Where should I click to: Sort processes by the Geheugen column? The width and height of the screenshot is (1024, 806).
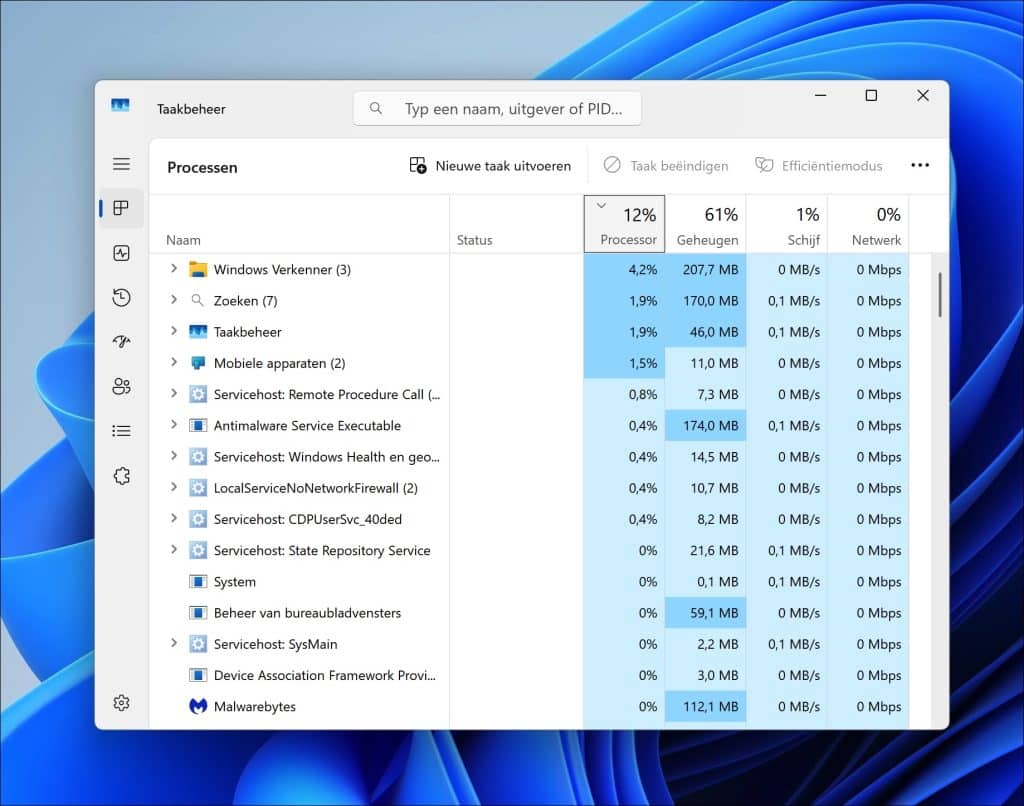pos(708,225)
